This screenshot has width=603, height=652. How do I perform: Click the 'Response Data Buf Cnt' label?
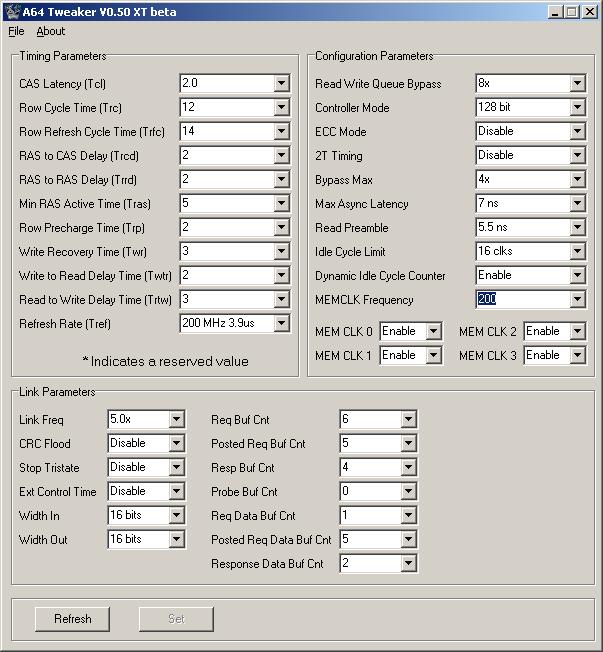[267, 564]
